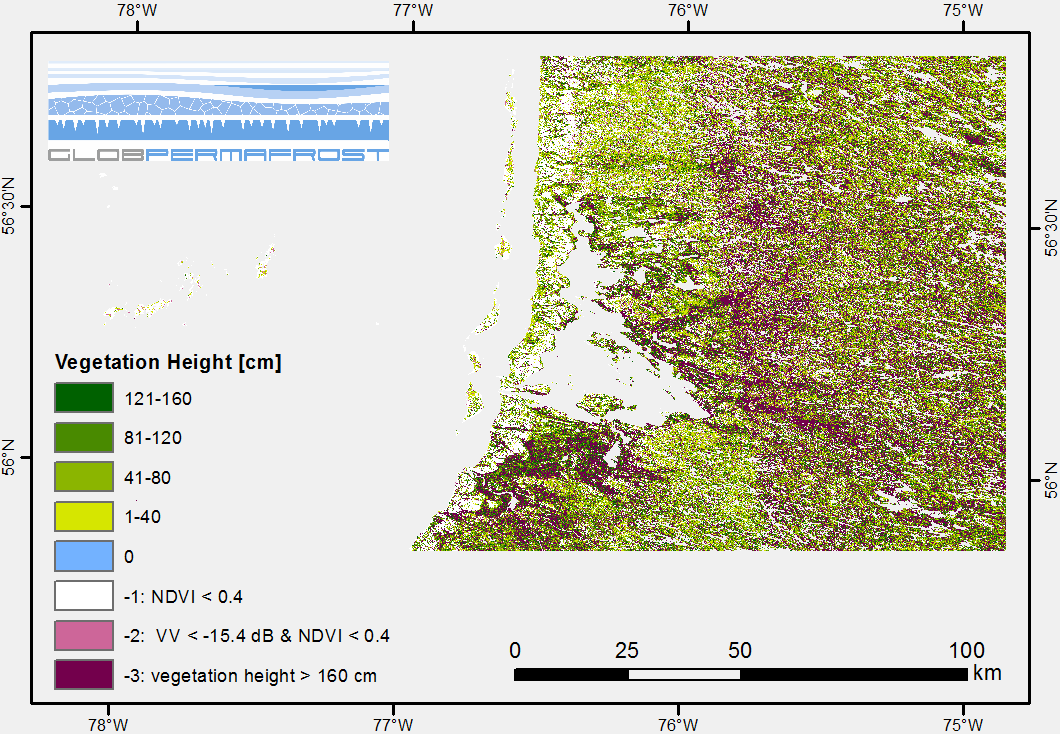Click the GlobPermafrost logo image
The width and height of the screenshot is (1060, 734).
pyautogui.click(x=218, y=112)
